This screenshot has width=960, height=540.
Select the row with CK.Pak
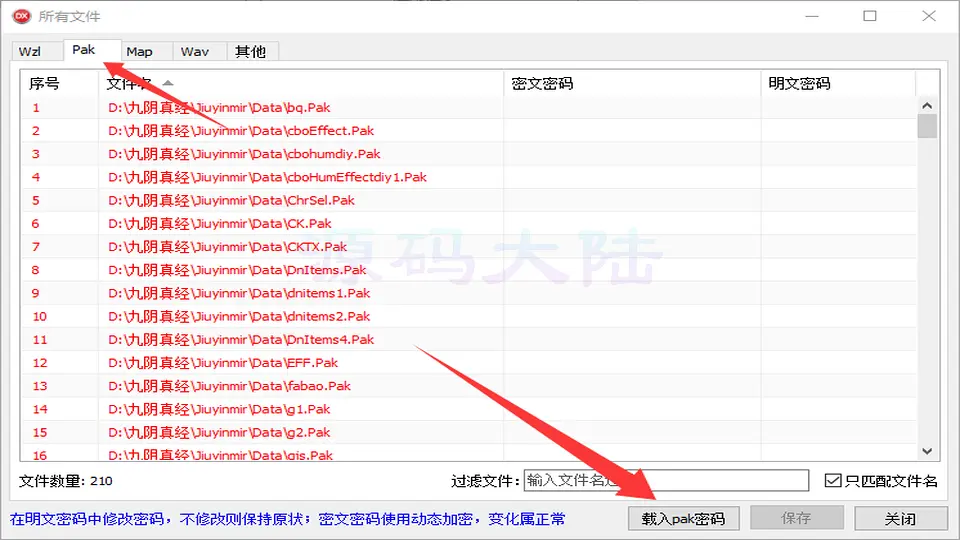click(x=469, y=223)
